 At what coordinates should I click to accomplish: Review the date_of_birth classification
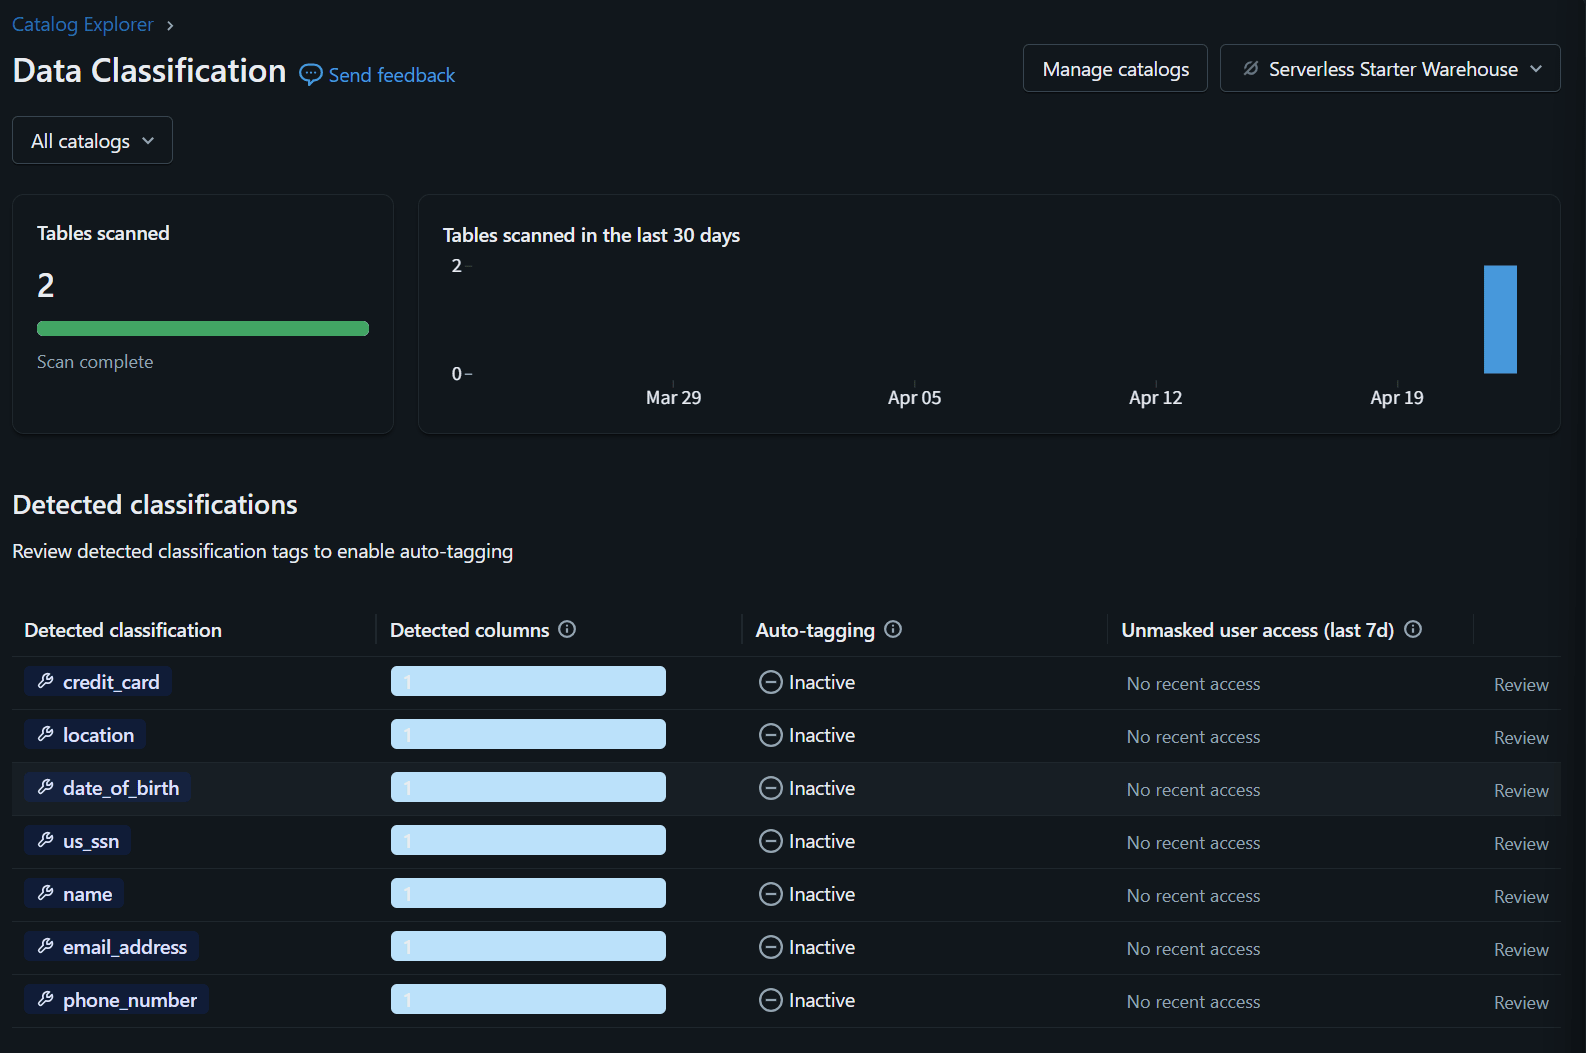(1520, 790)
